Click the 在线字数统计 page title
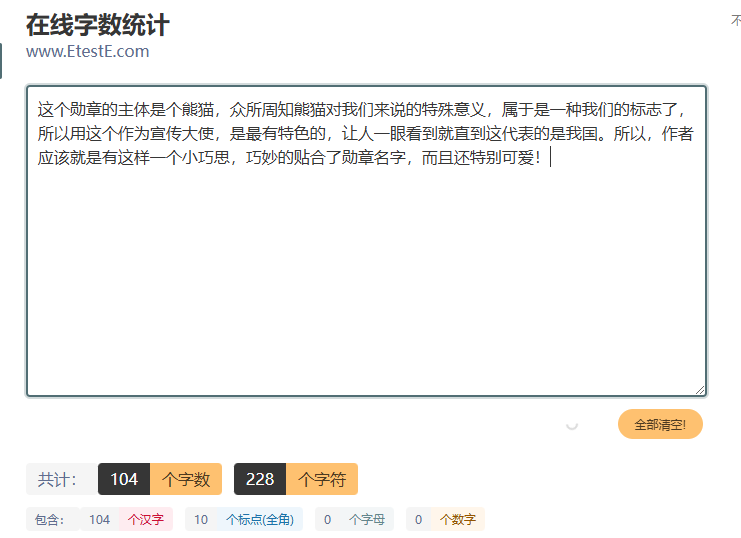The width and height of the screenshot is (741, 538). (98, 25)
